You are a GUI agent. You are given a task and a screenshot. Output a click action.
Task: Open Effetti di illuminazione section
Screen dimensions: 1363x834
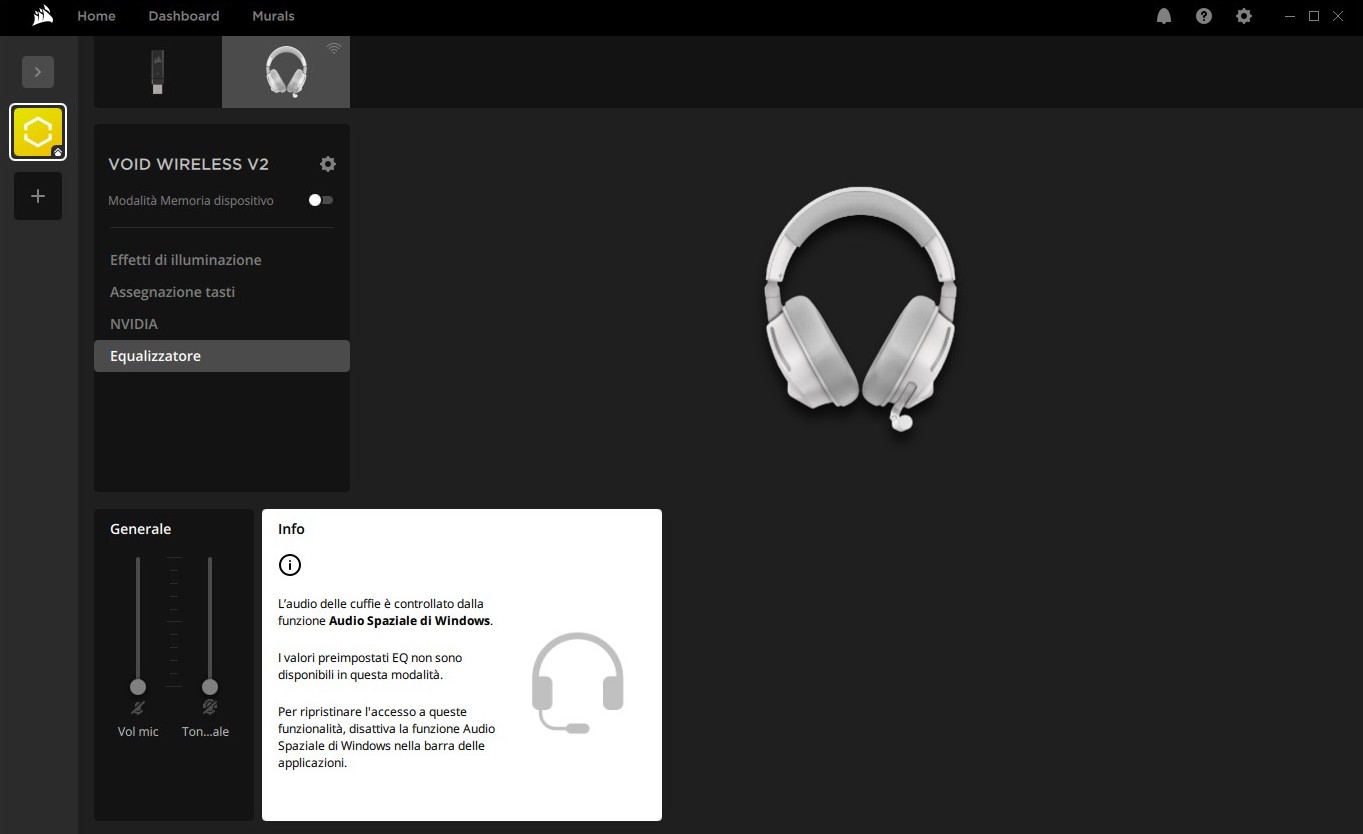coord(185,260)
